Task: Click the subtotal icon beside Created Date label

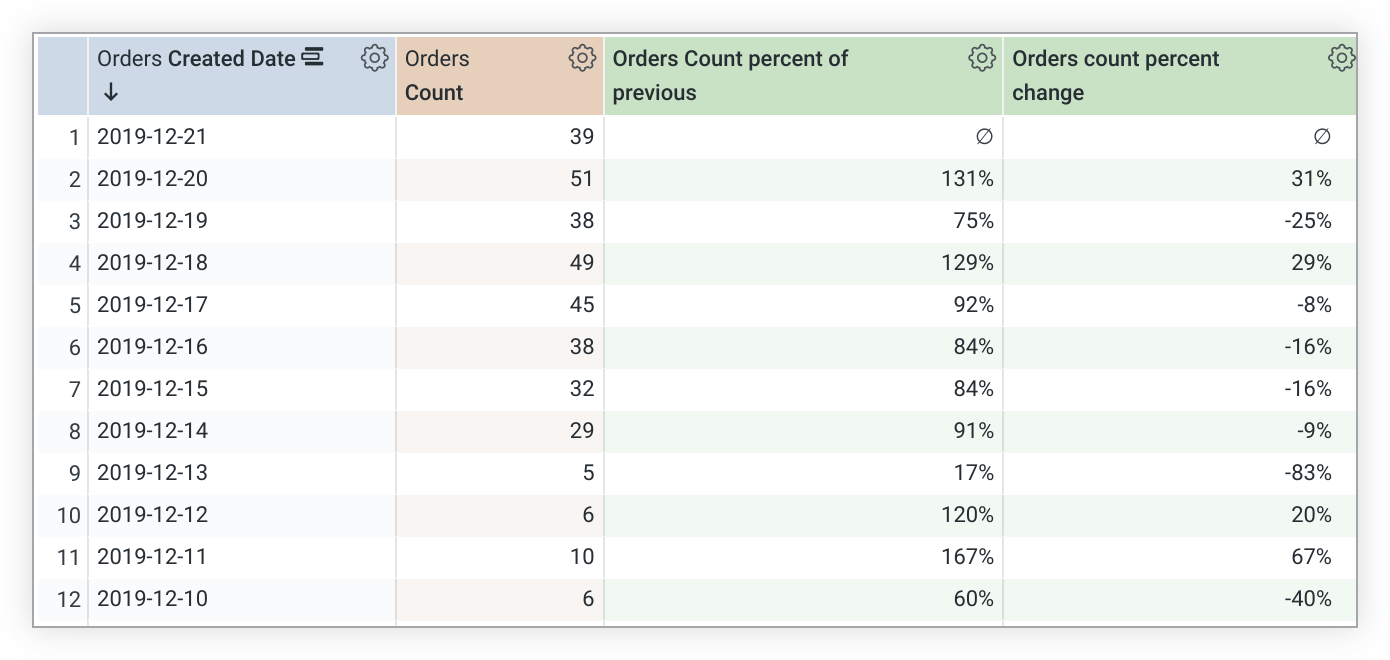Action: [x=313, y=57]
